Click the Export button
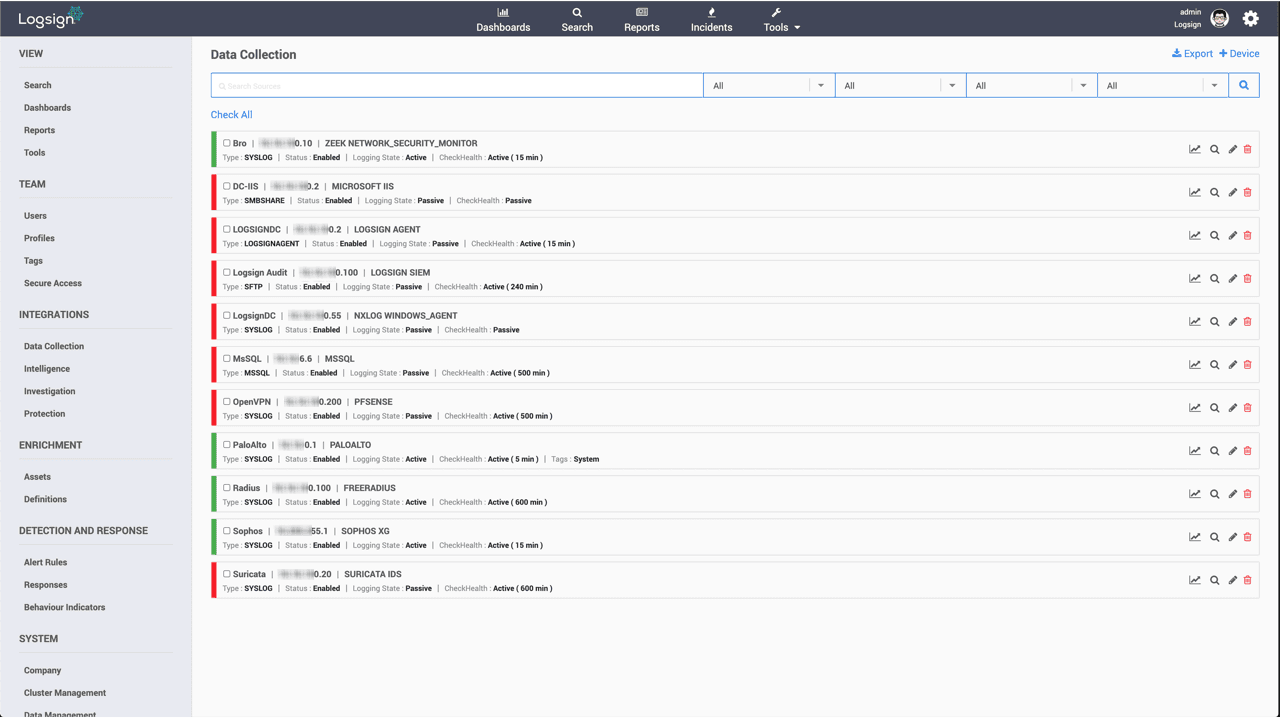This screenshot has height=718, width=1280. click(1192, 54)
